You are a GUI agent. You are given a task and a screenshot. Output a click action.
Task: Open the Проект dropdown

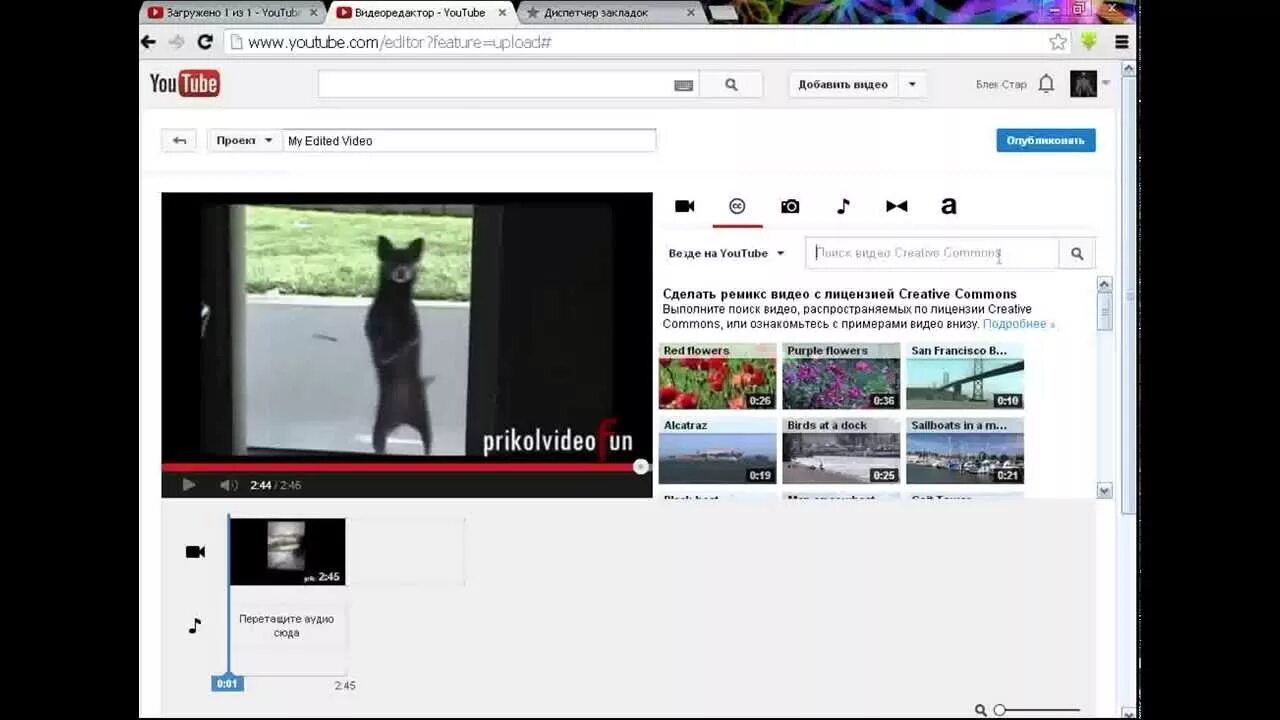(245, 141)
